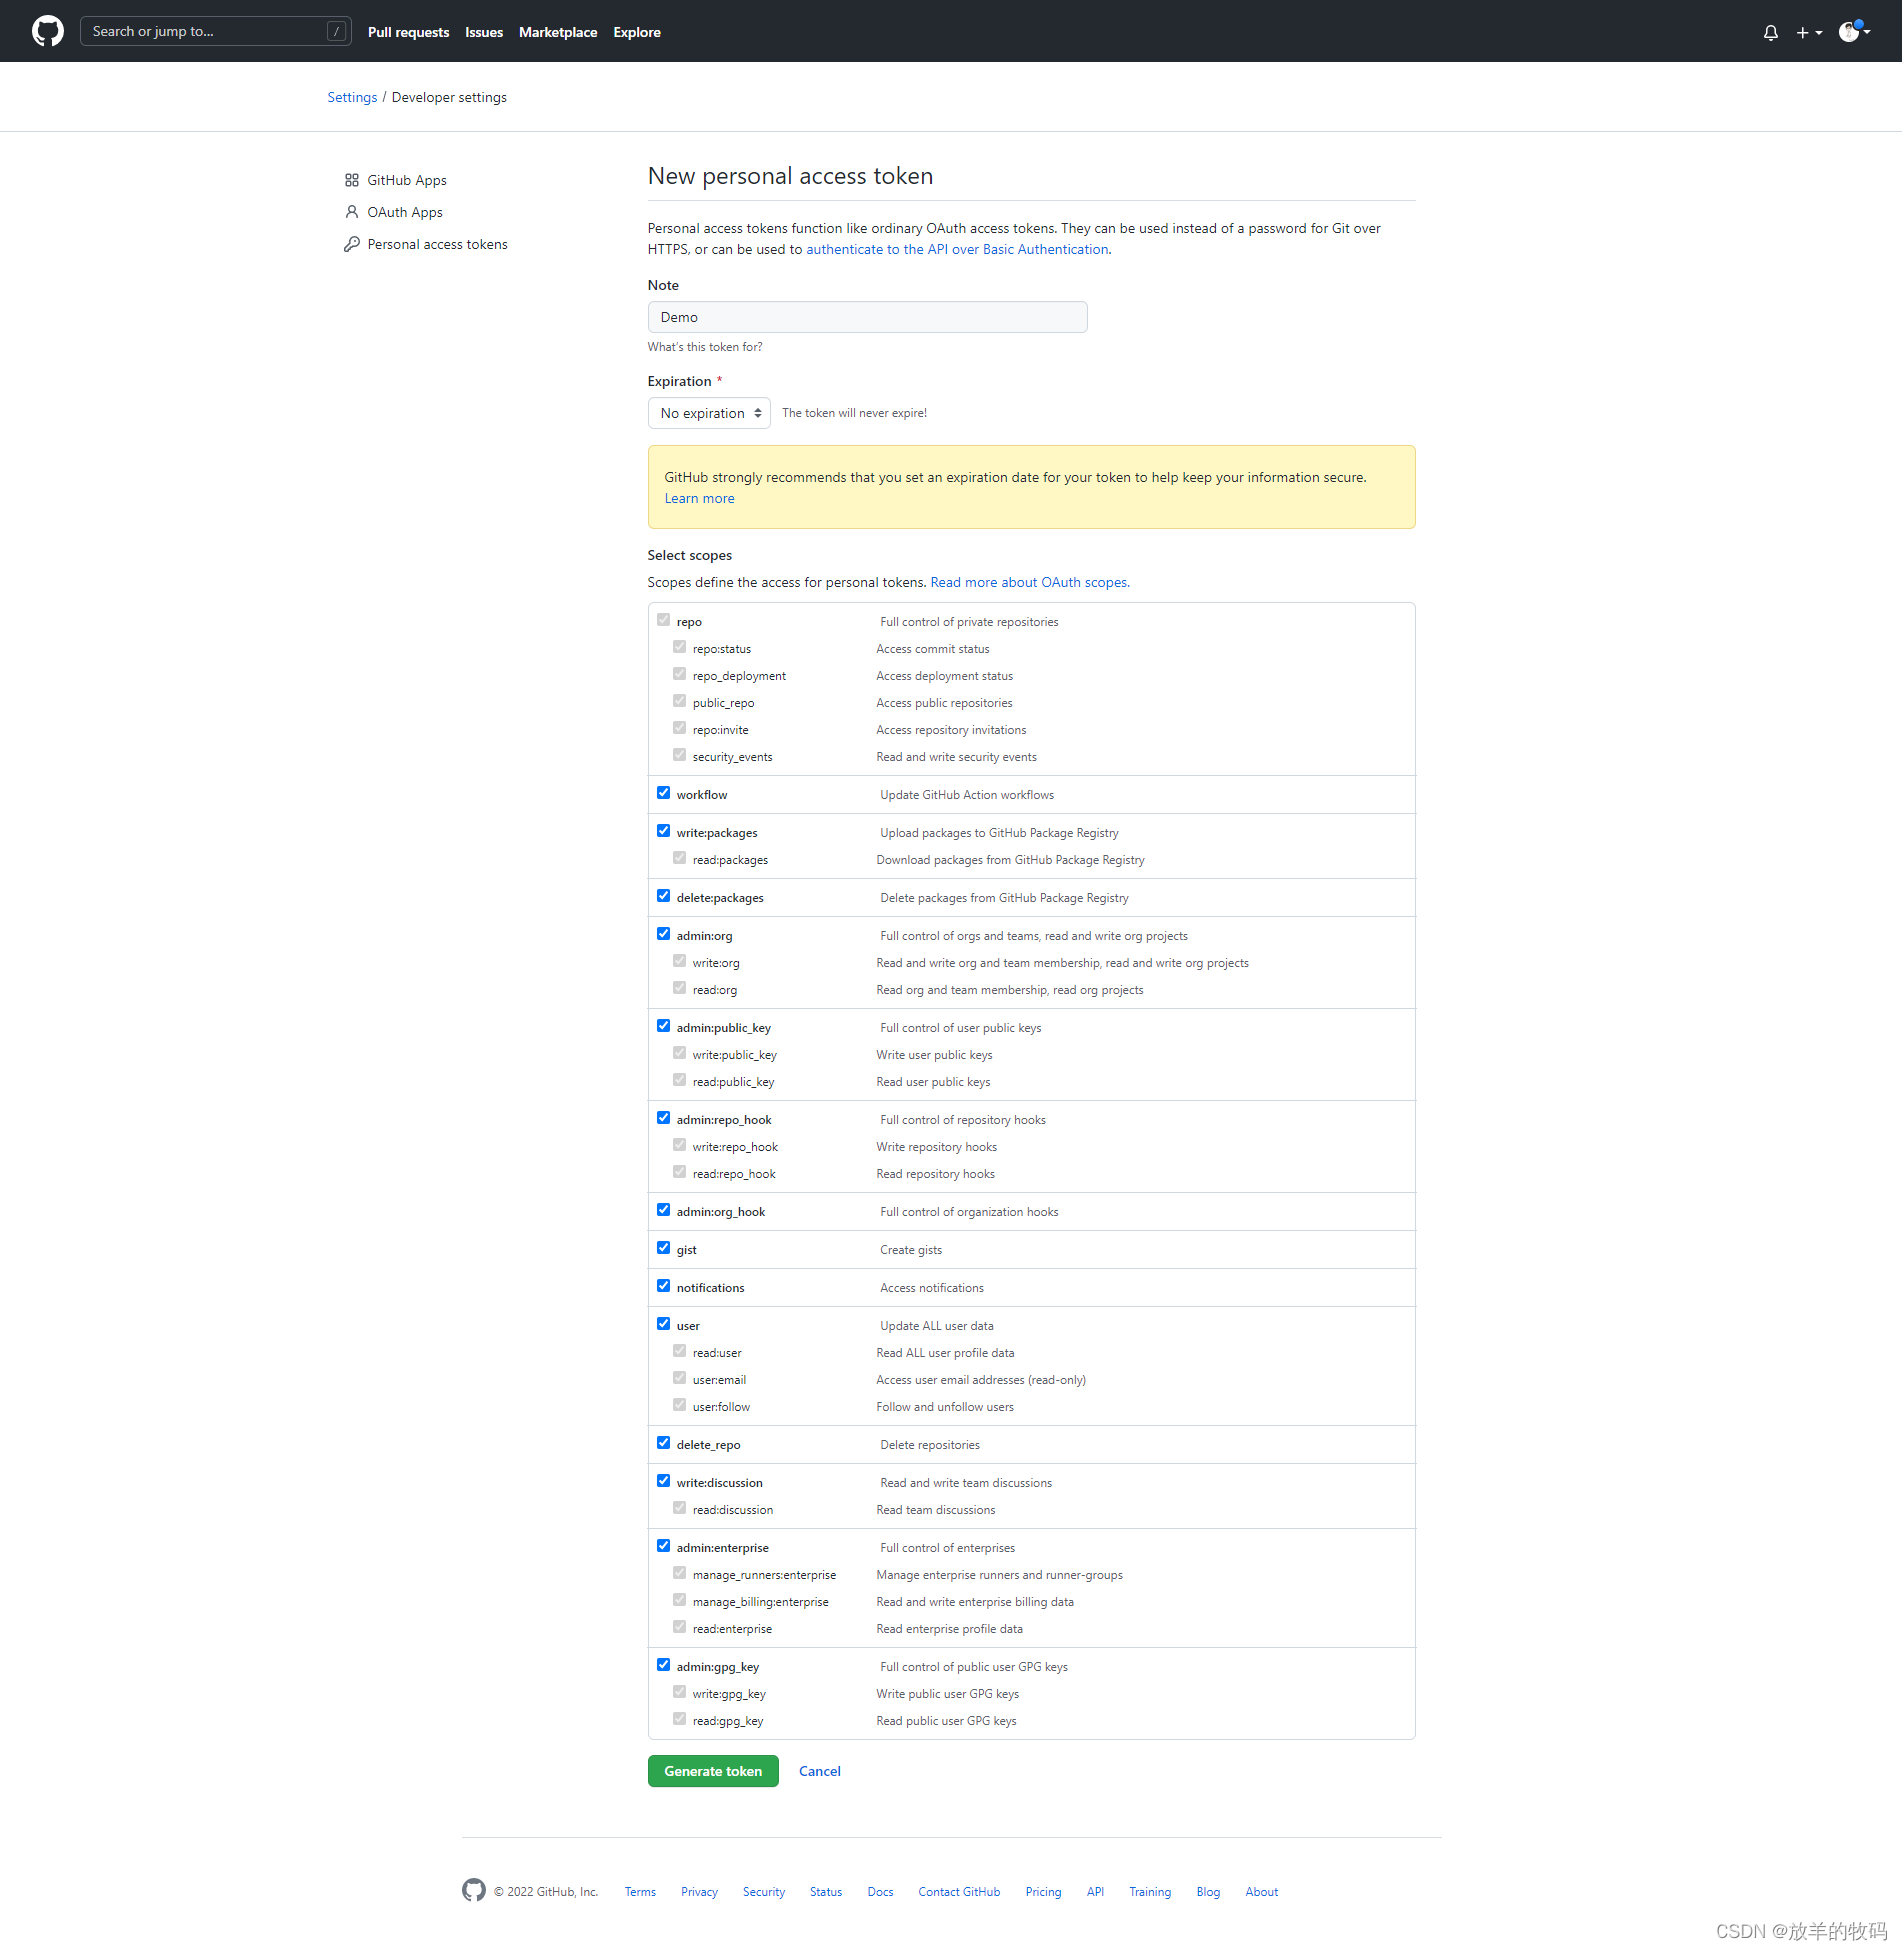Click the read:packages sub-scope checkbox
Screen dimensions: 1902x1951
(680, 858)
